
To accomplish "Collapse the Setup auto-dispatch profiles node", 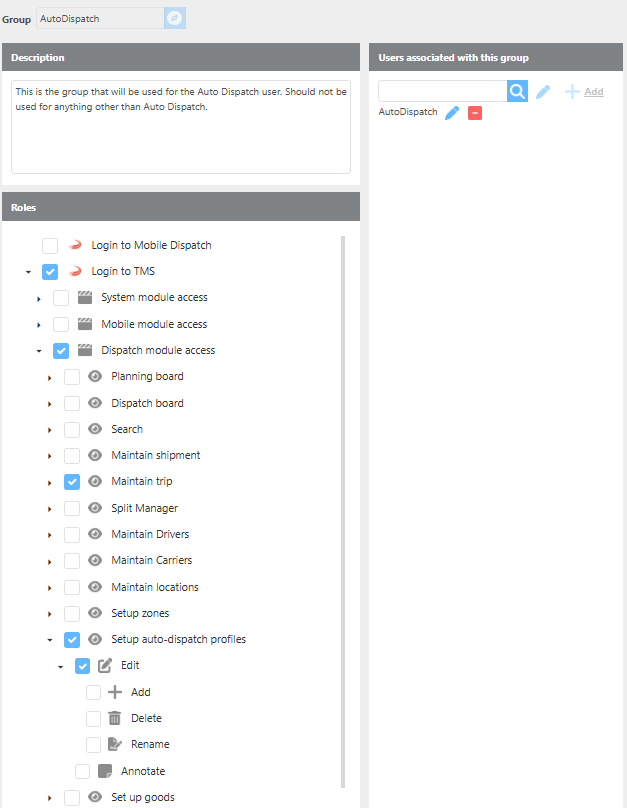I will [x=50, y=640].
